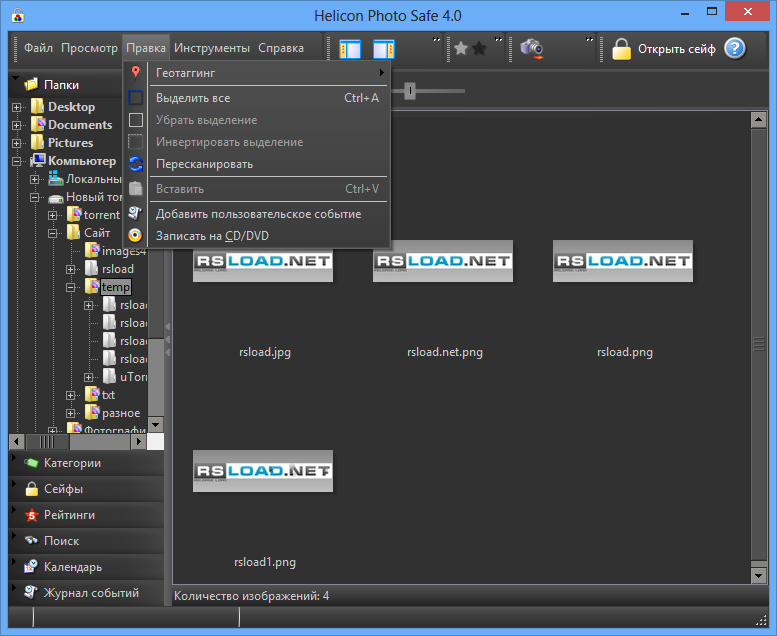Collapse the Сайт folder node
Image resolution: width=777 pixels, height=636 pixels.
coord(53,233)
